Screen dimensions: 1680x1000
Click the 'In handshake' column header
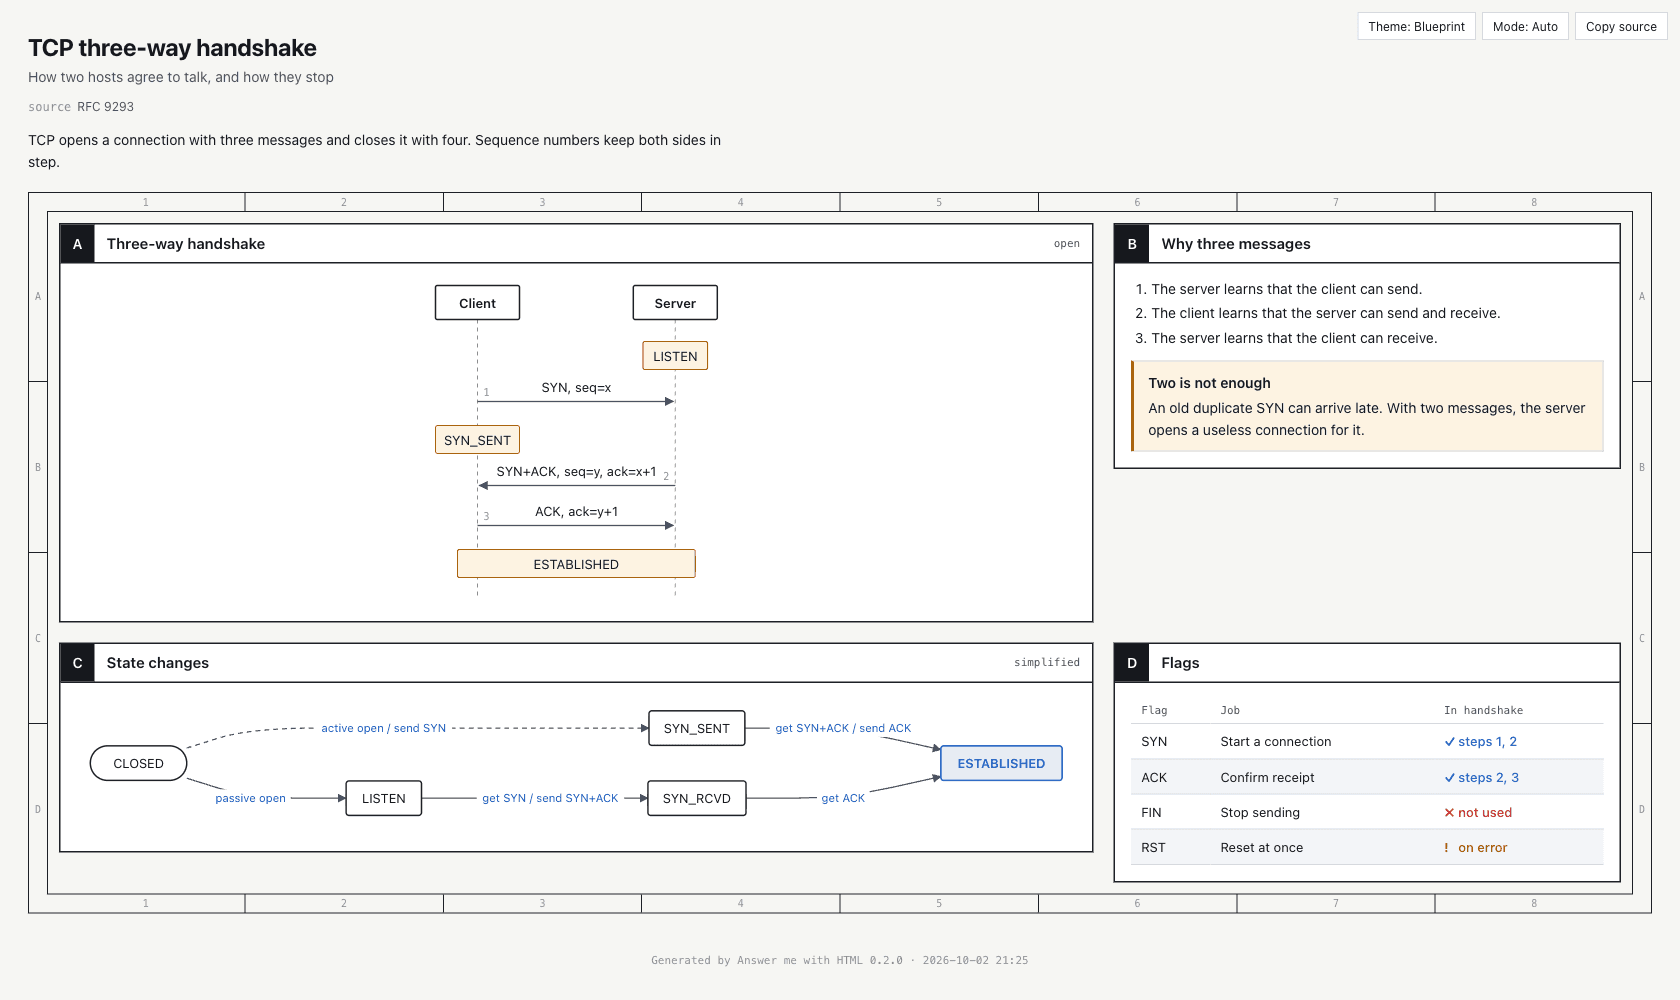1483,711
